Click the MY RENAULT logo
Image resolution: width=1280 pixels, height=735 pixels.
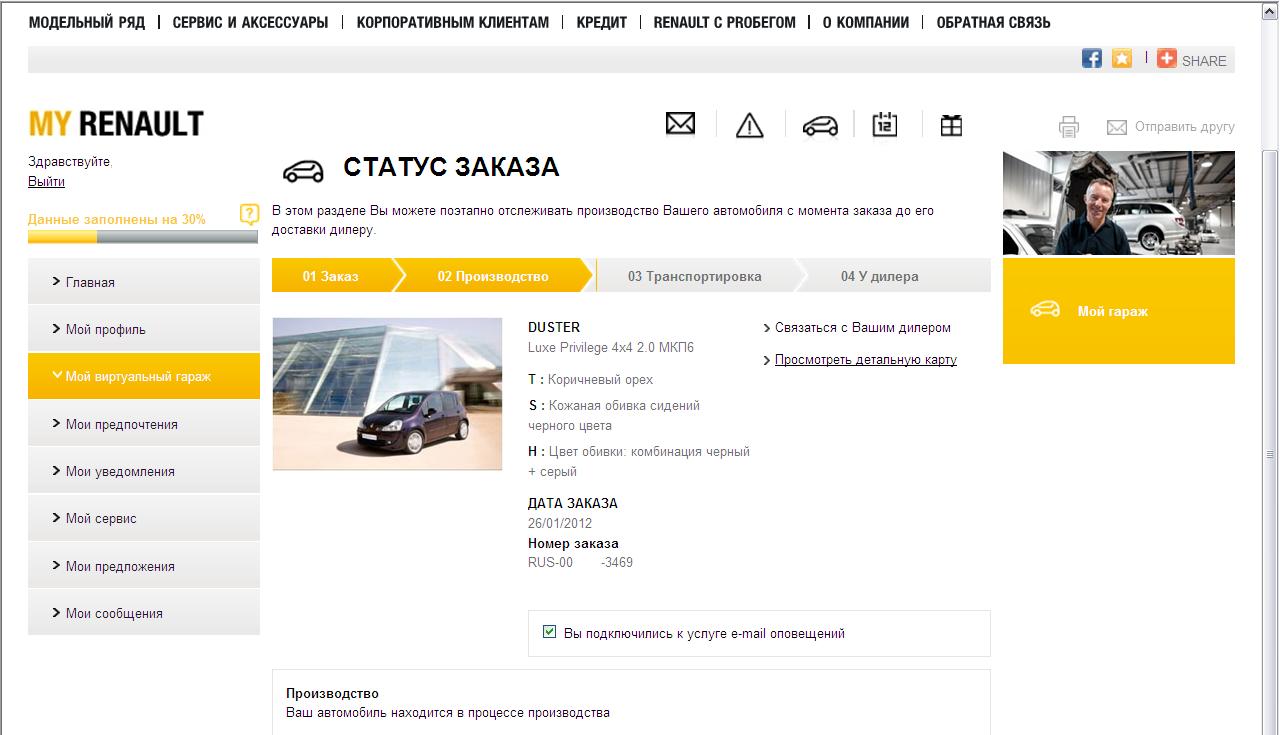pyautogui.click(x=116, y=124)
